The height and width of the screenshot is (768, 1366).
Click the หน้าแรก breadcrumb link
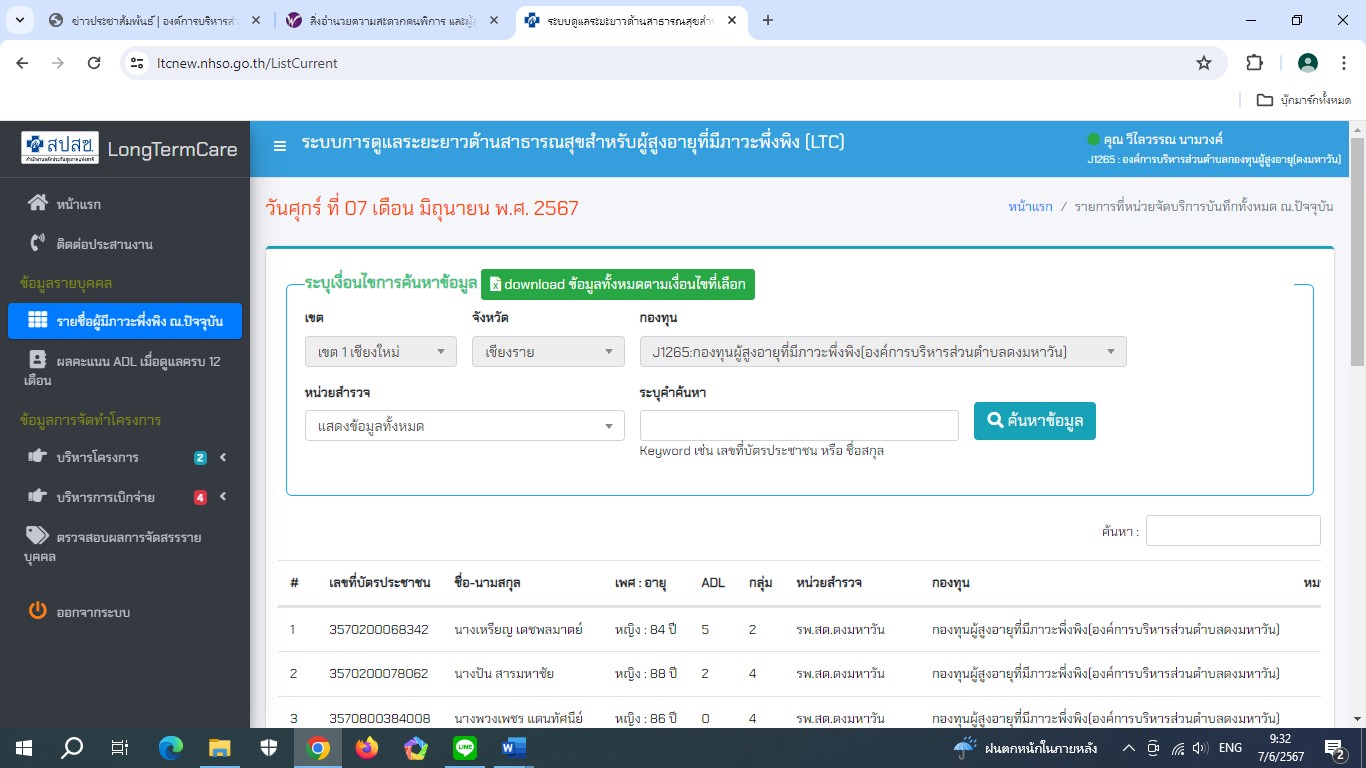tap(1030, 207)
